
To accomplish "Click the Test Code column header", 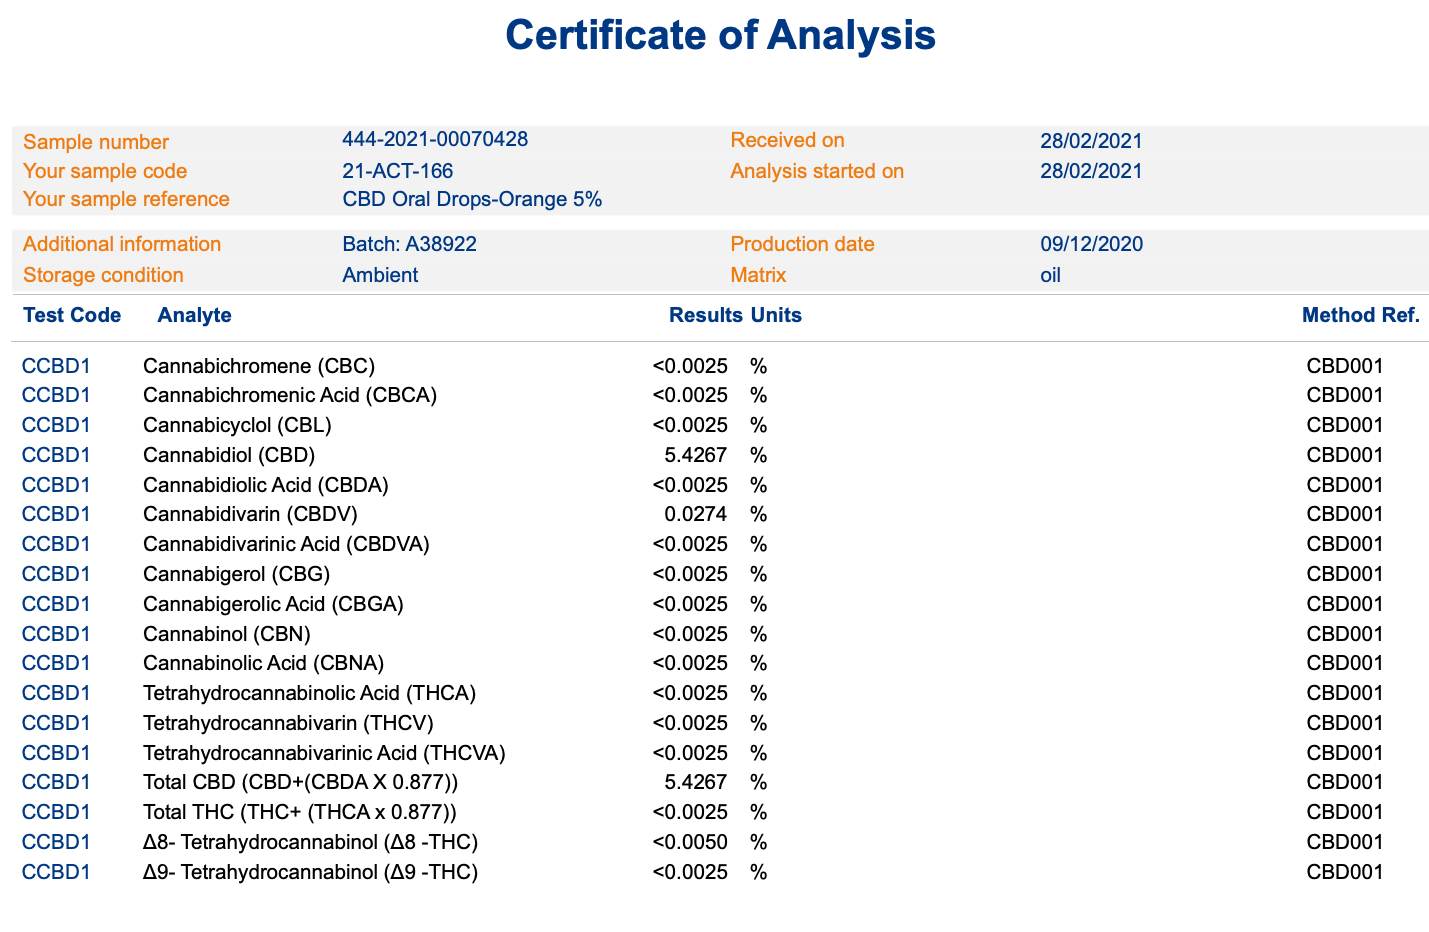I will 72,315.
